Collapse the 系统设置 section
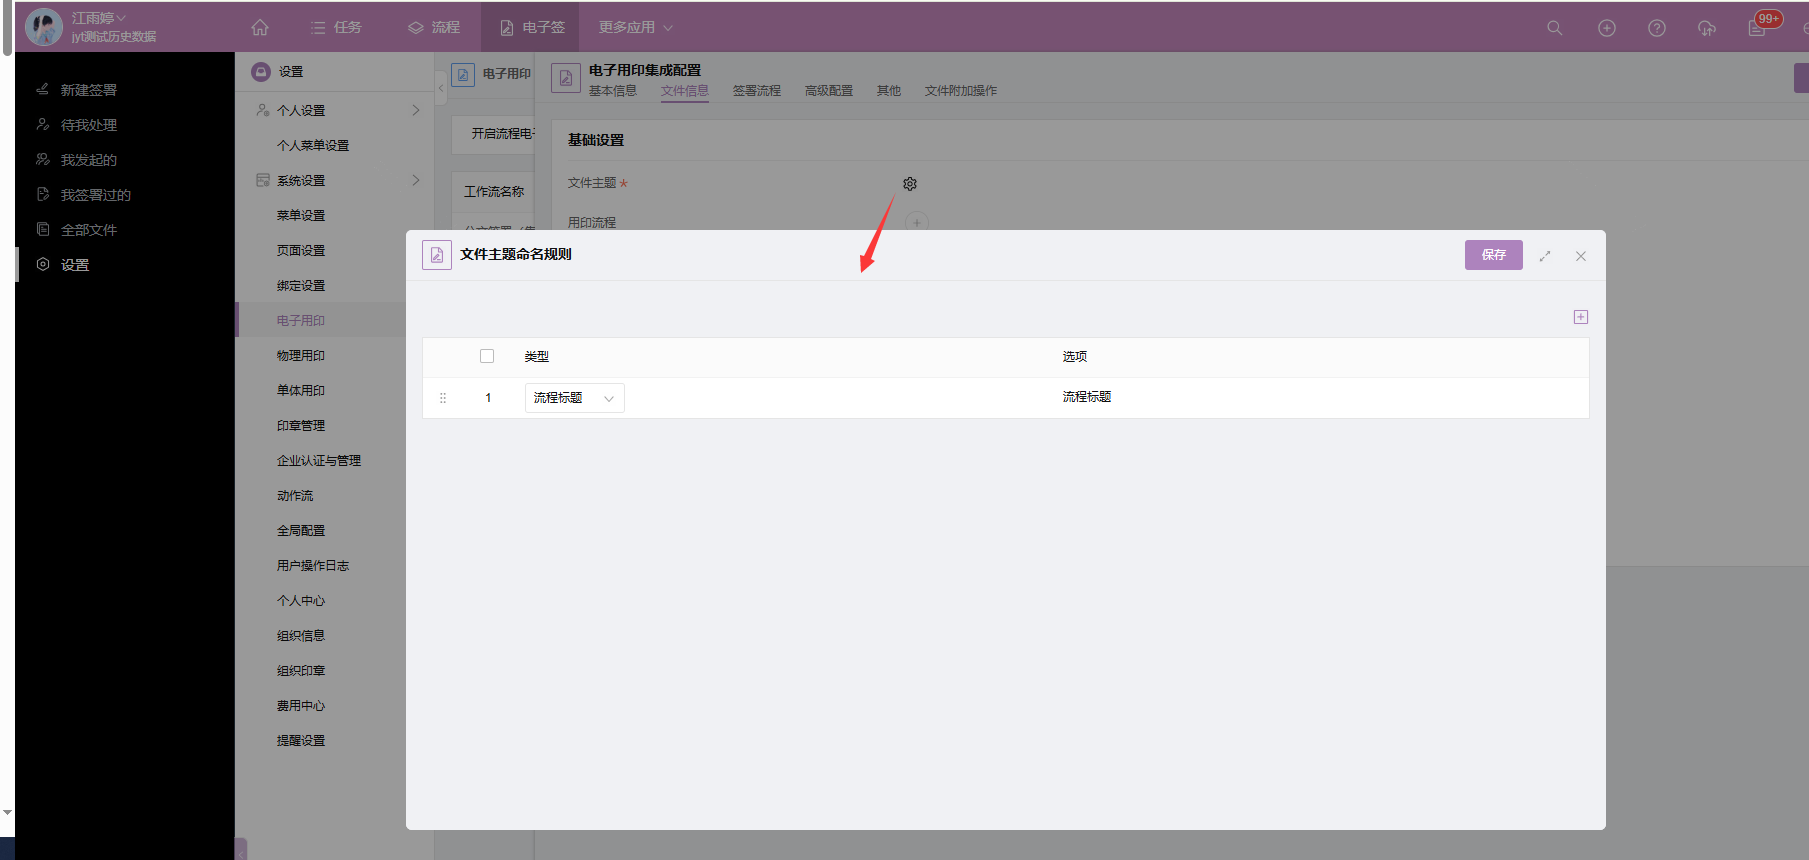Screen dimensions: 1809x860 pos(416,180)
